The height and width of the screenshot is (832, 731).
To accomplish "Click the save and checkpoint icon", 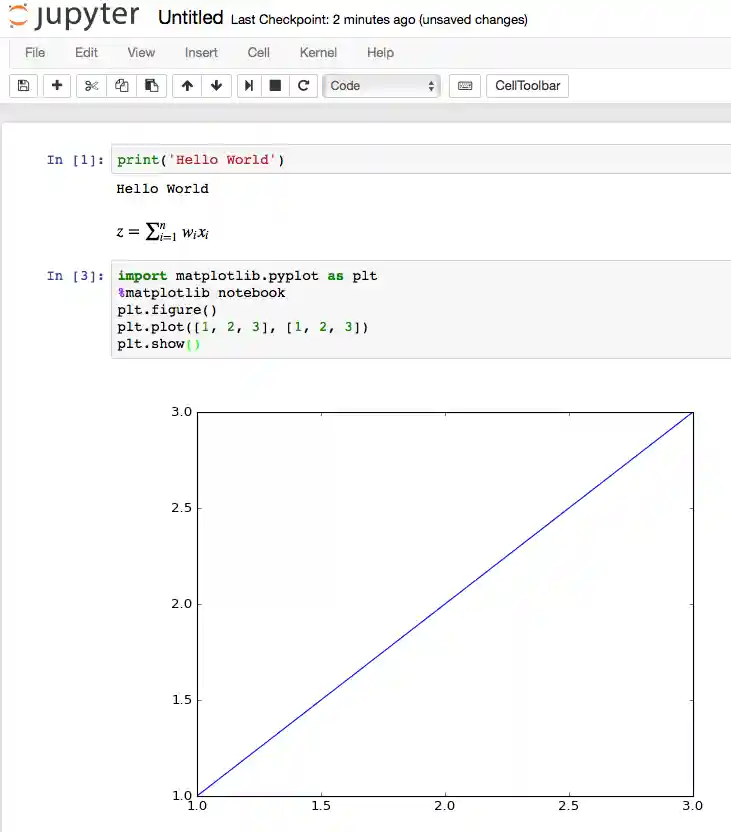I will tap(24, 86).
